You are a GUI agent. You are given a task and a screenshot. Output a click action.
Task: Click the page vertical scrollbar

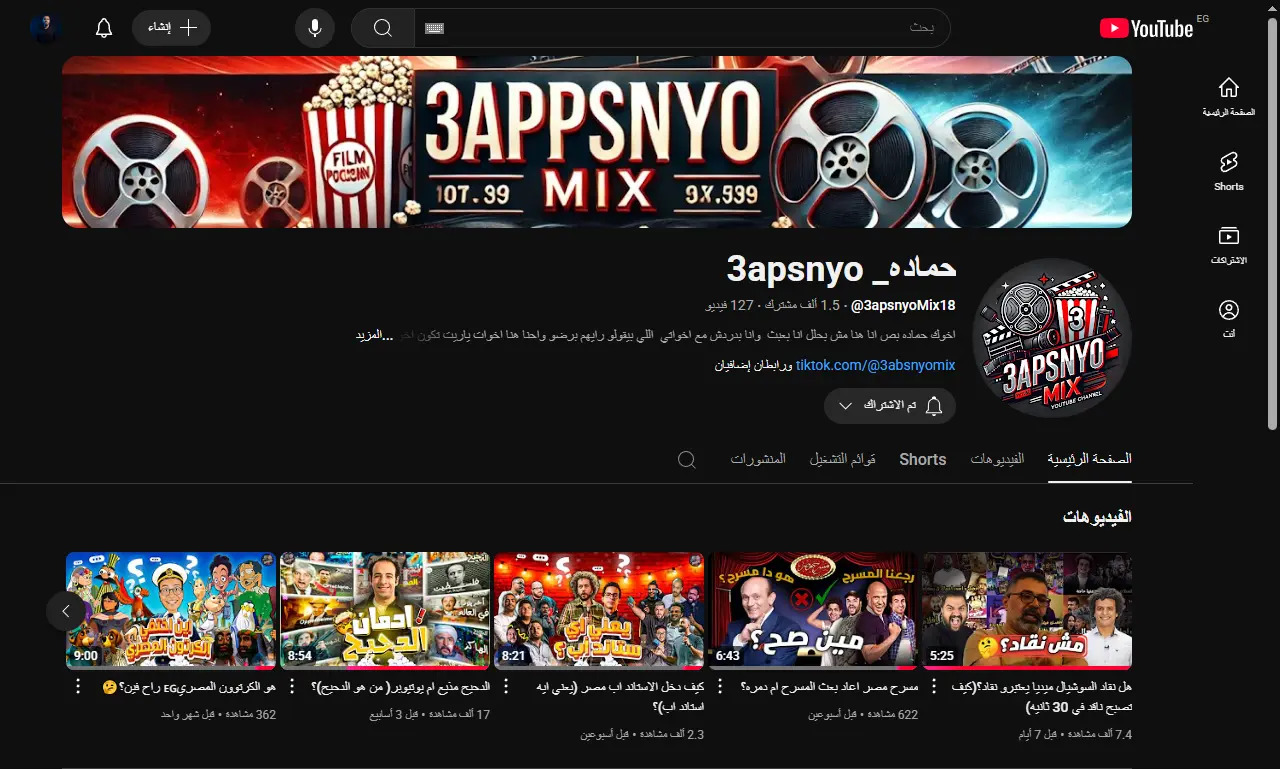[x=1273, y=225]
